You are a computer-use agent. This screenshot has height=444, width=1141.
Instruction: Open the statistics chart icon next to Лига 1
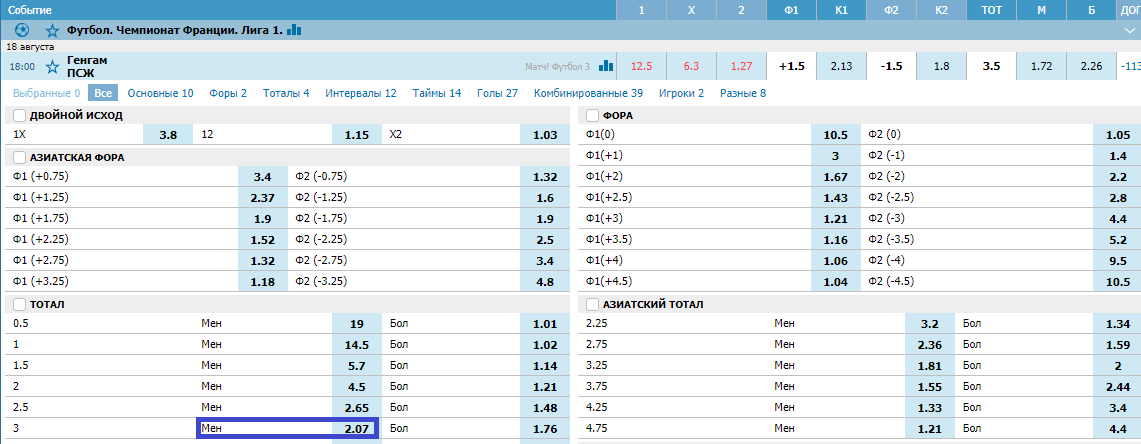294,30
